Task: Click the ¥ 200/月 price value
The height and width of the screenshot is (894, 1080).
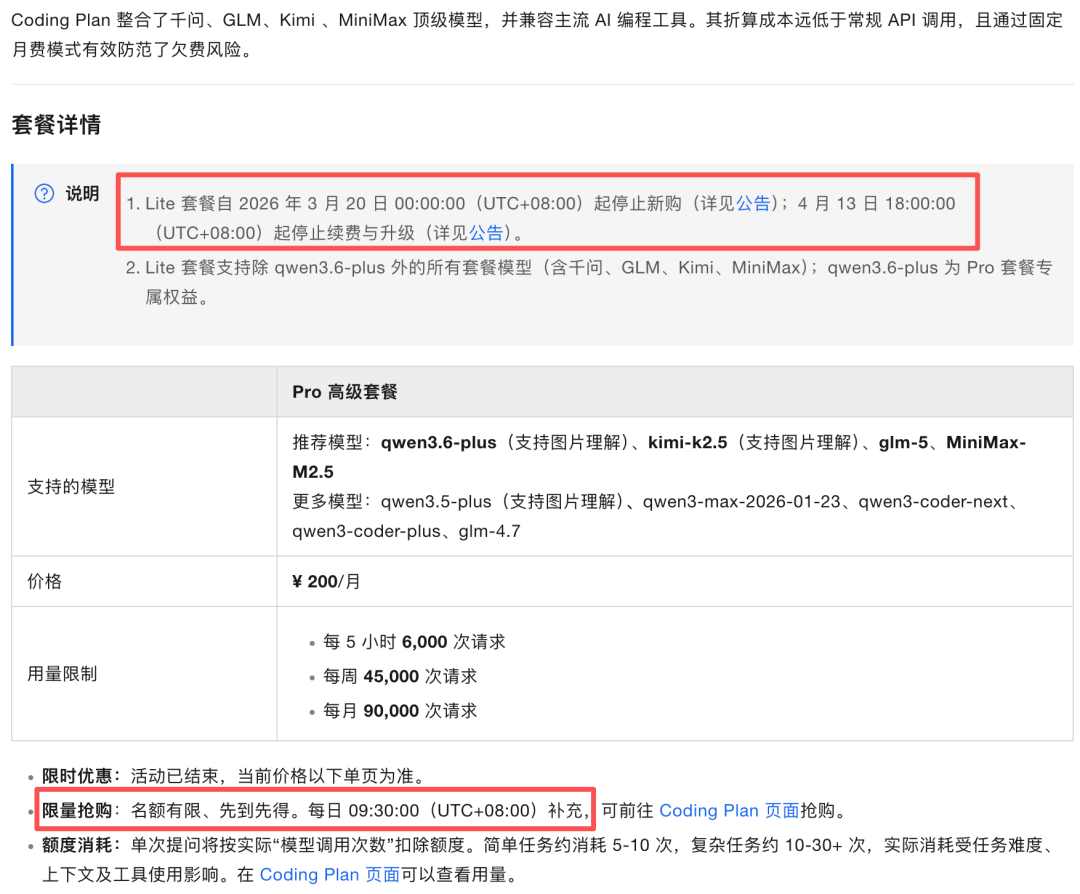Action: click(326, 581)
